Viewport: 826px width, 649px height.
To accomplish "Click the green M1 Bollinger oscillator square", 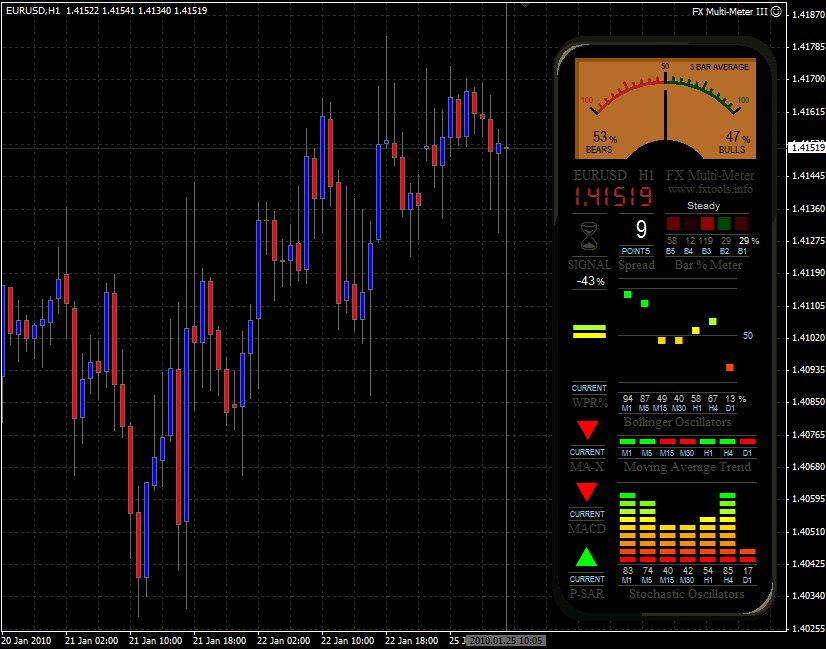I will (x=627, y=294).
